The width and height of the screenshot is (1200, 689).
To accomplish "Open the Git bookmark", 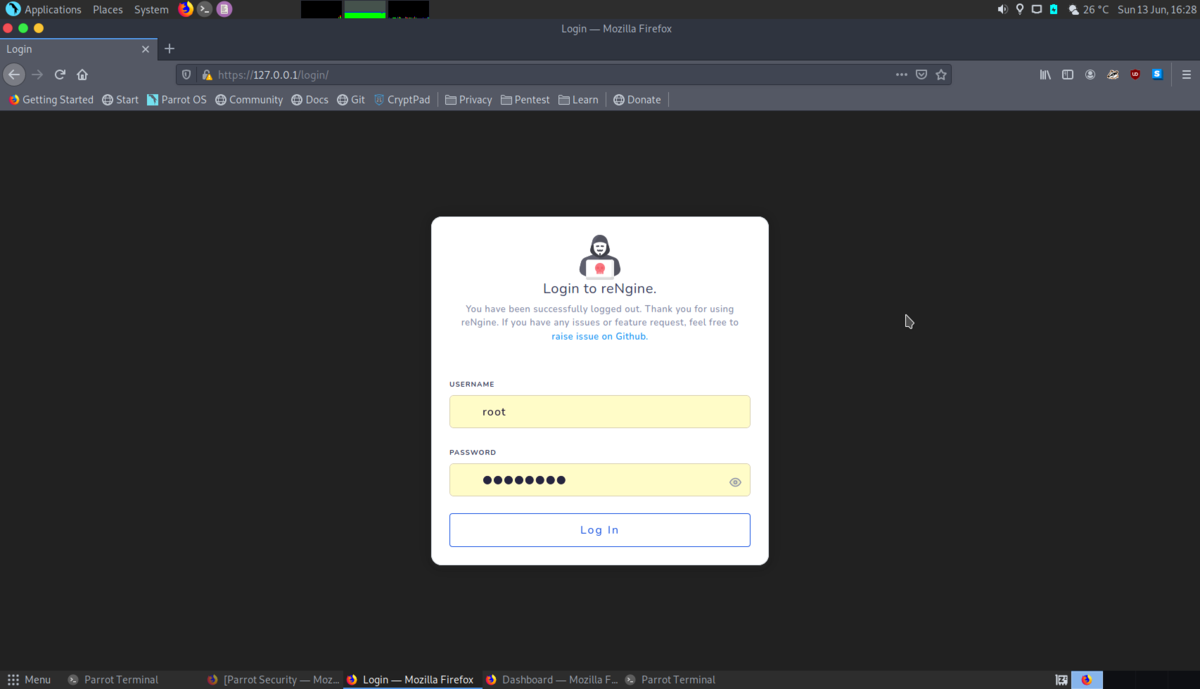I will click(350, 100).
